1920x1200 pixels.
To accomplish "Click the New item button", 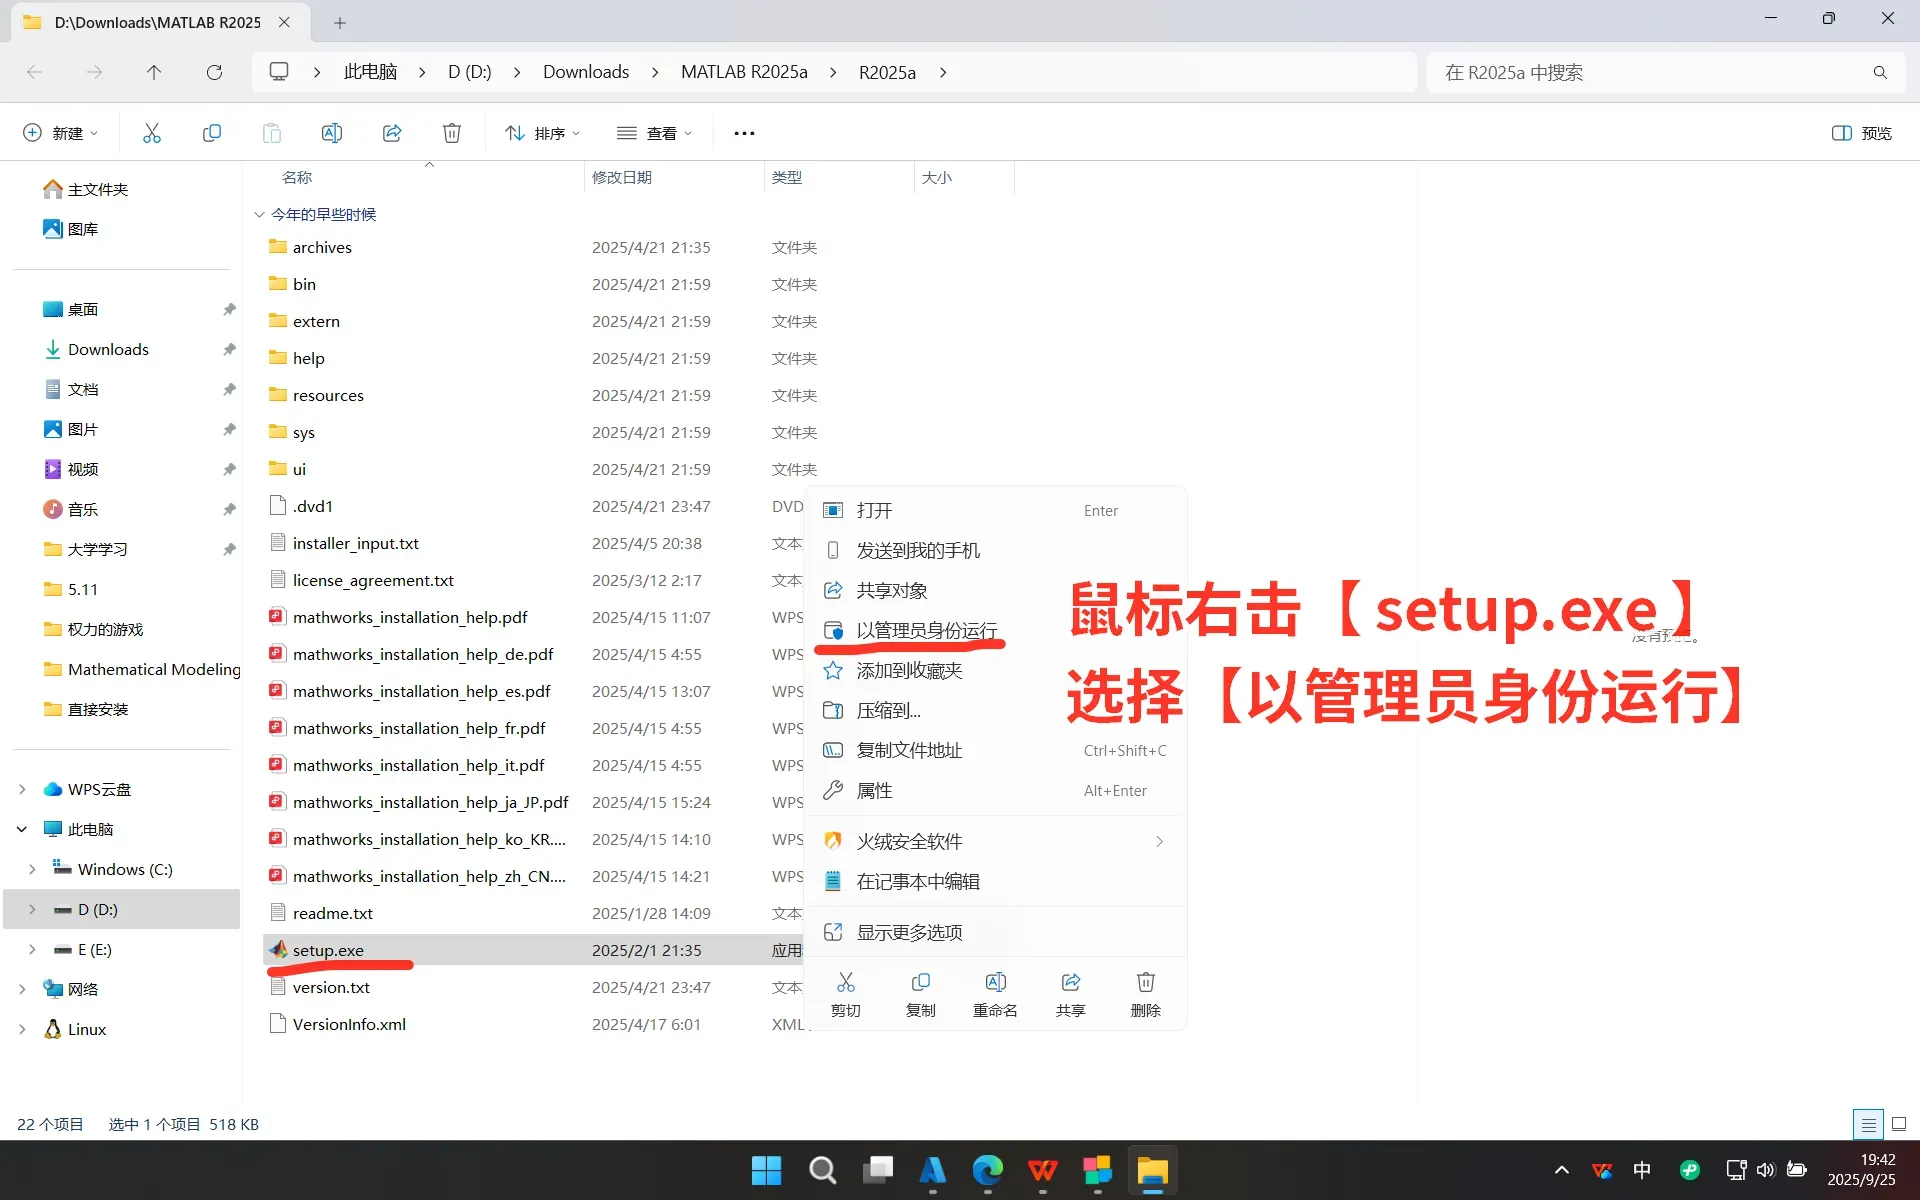I will (x=60, y=133).
